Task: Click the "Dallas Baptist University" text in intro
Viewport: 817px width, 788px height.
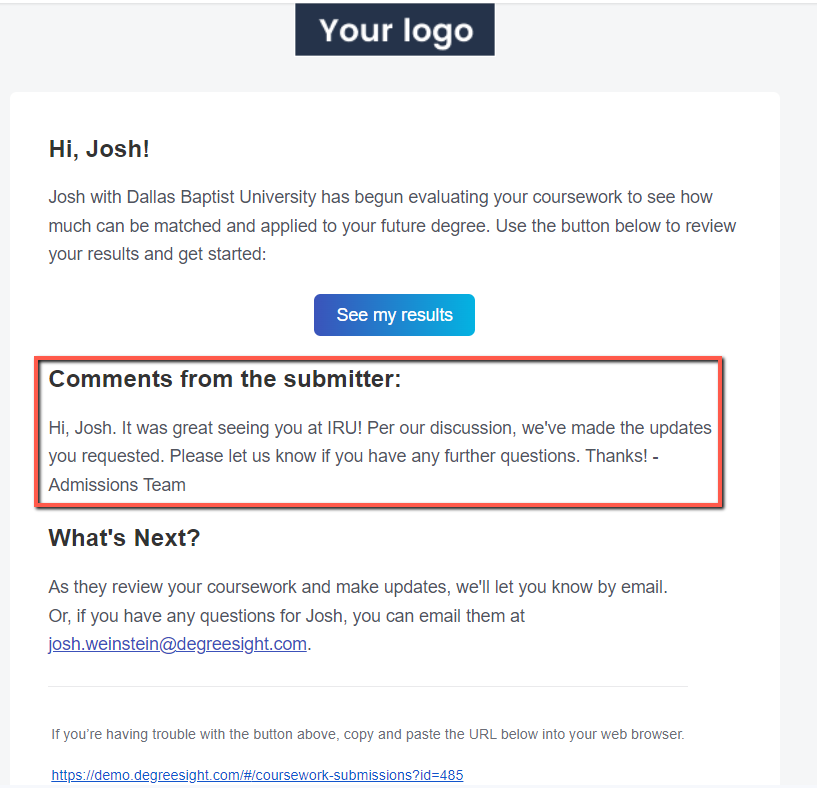Action: (216, 197)
